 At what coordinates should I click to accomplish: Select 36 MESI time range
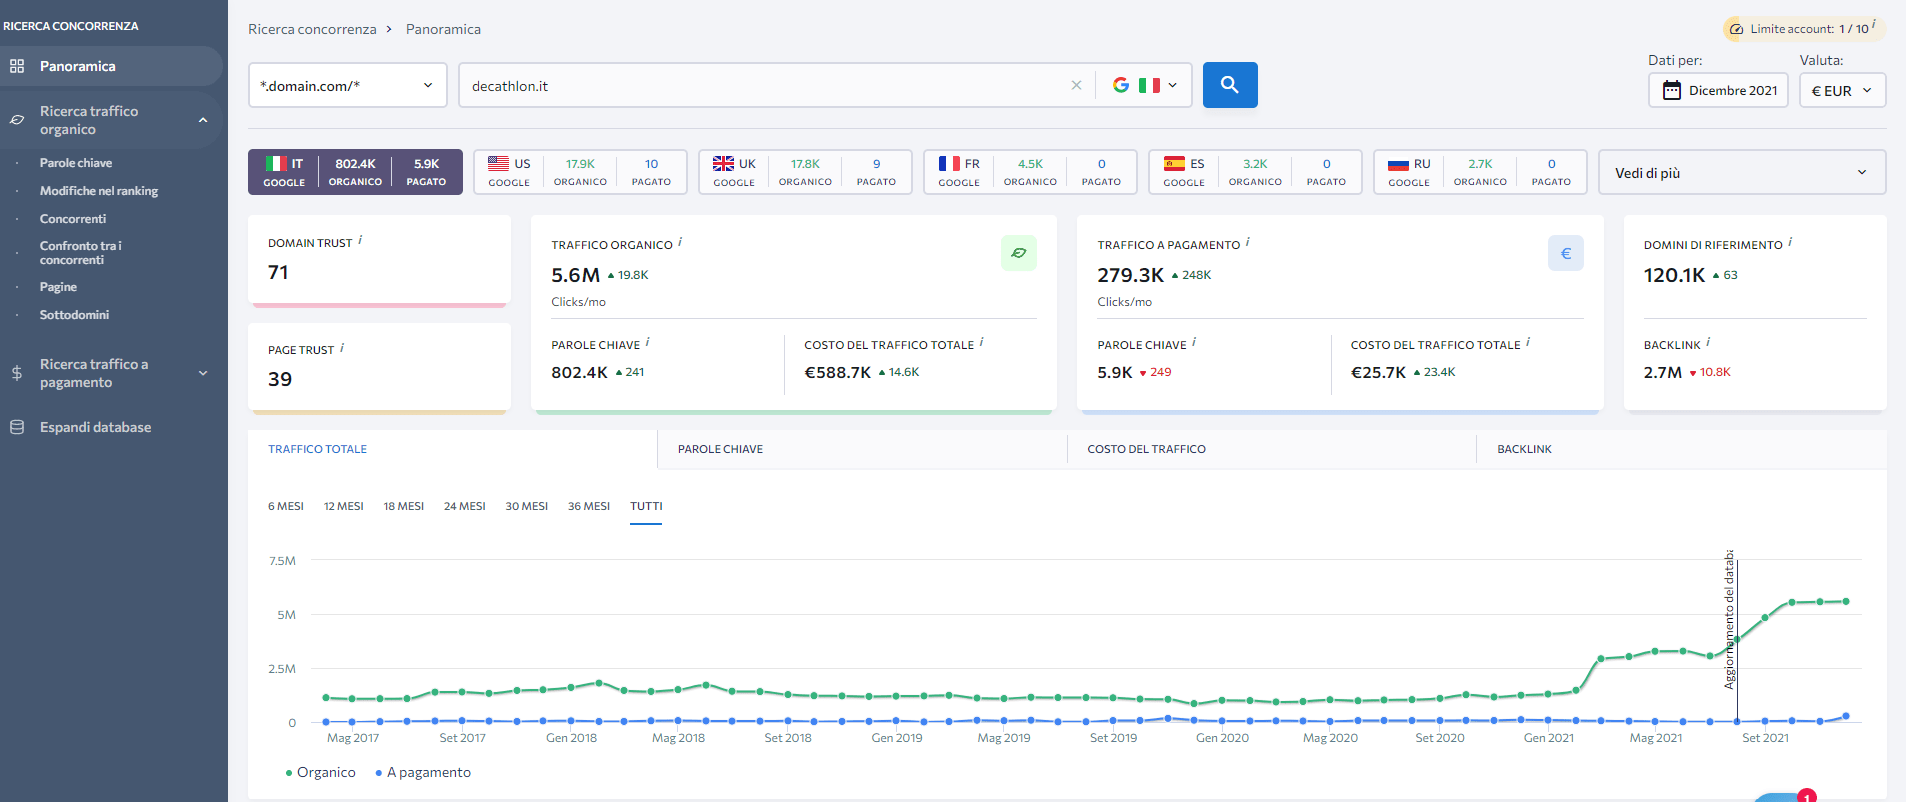(589, 506)
